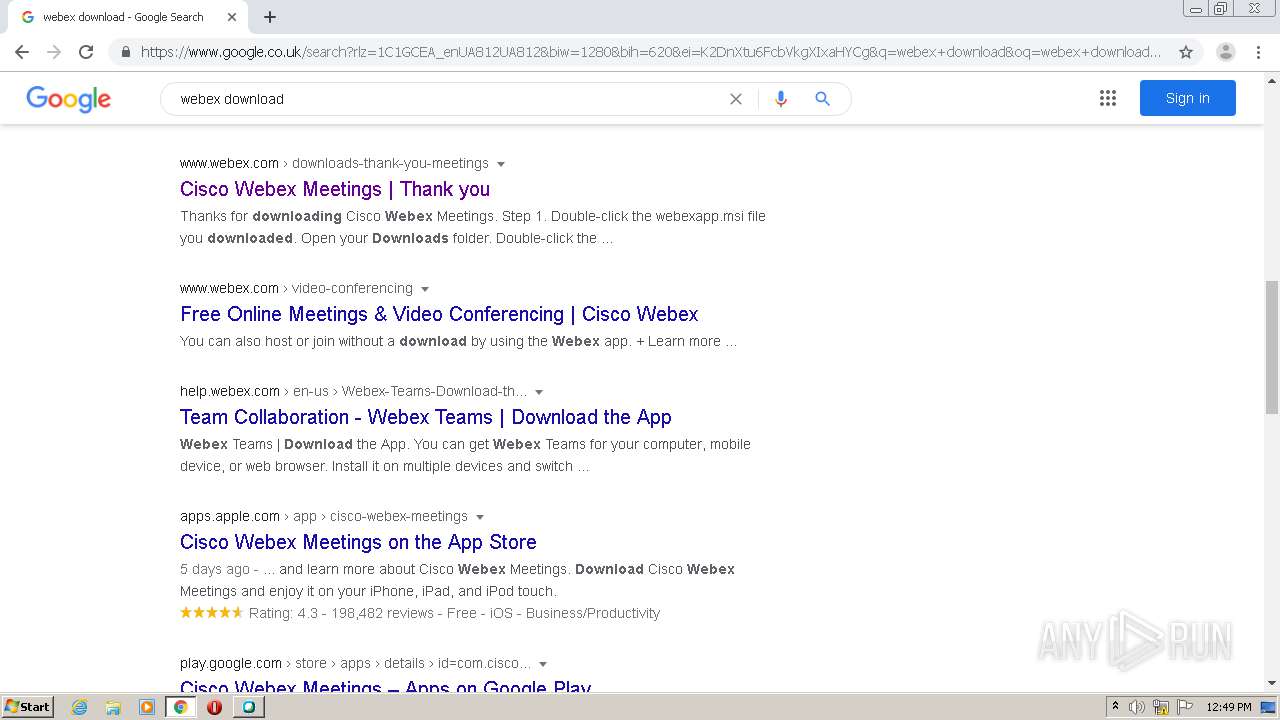The height and width of the screenshot is (720, 1280).
Task: Open volume control in tray
Action: click(1137, 707)
